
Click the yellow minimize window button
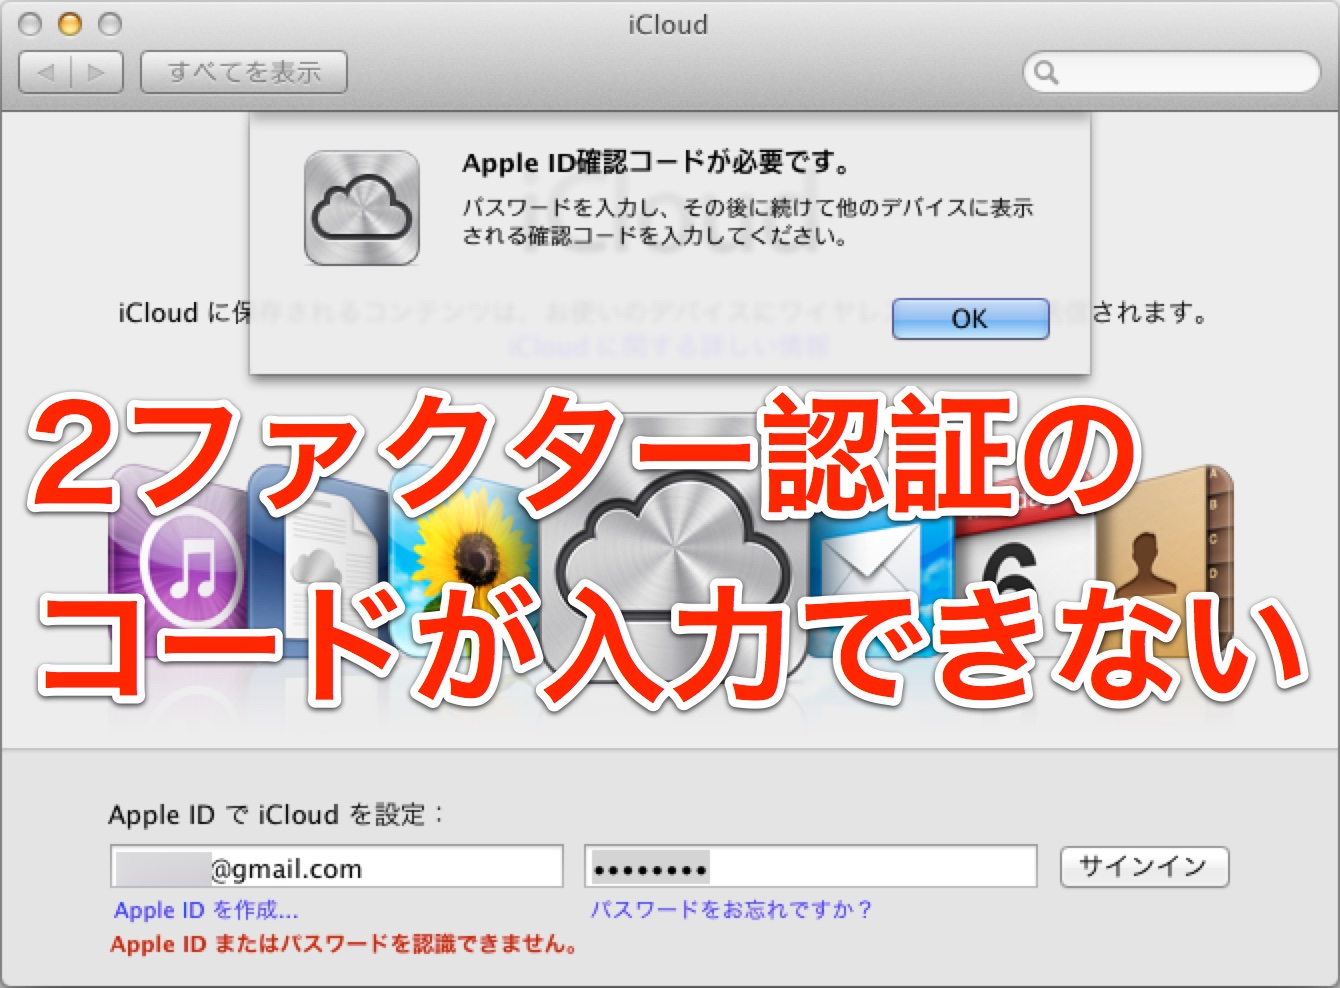(x=70, y=24)
